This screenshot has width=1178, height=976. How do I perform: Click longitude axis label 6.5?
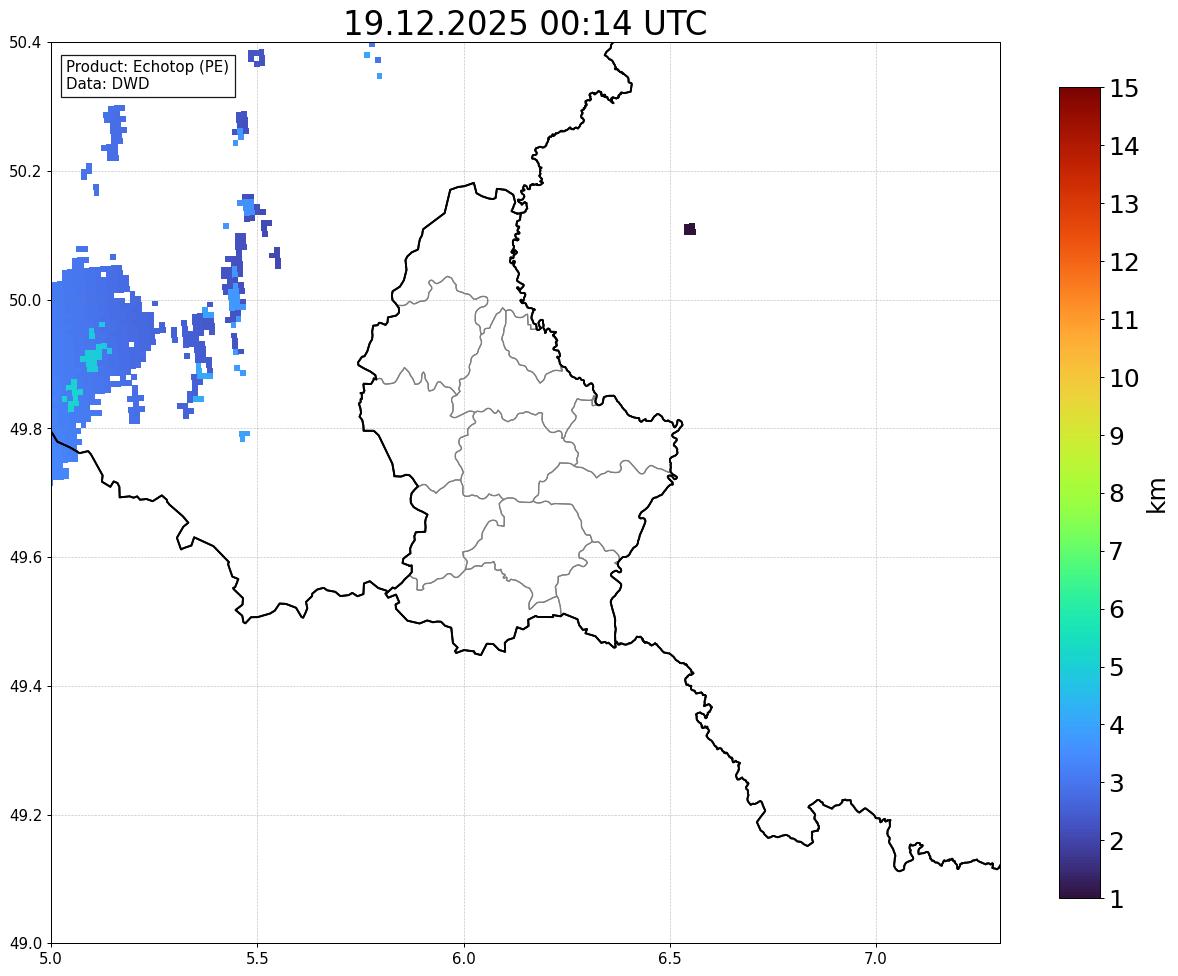670,959
